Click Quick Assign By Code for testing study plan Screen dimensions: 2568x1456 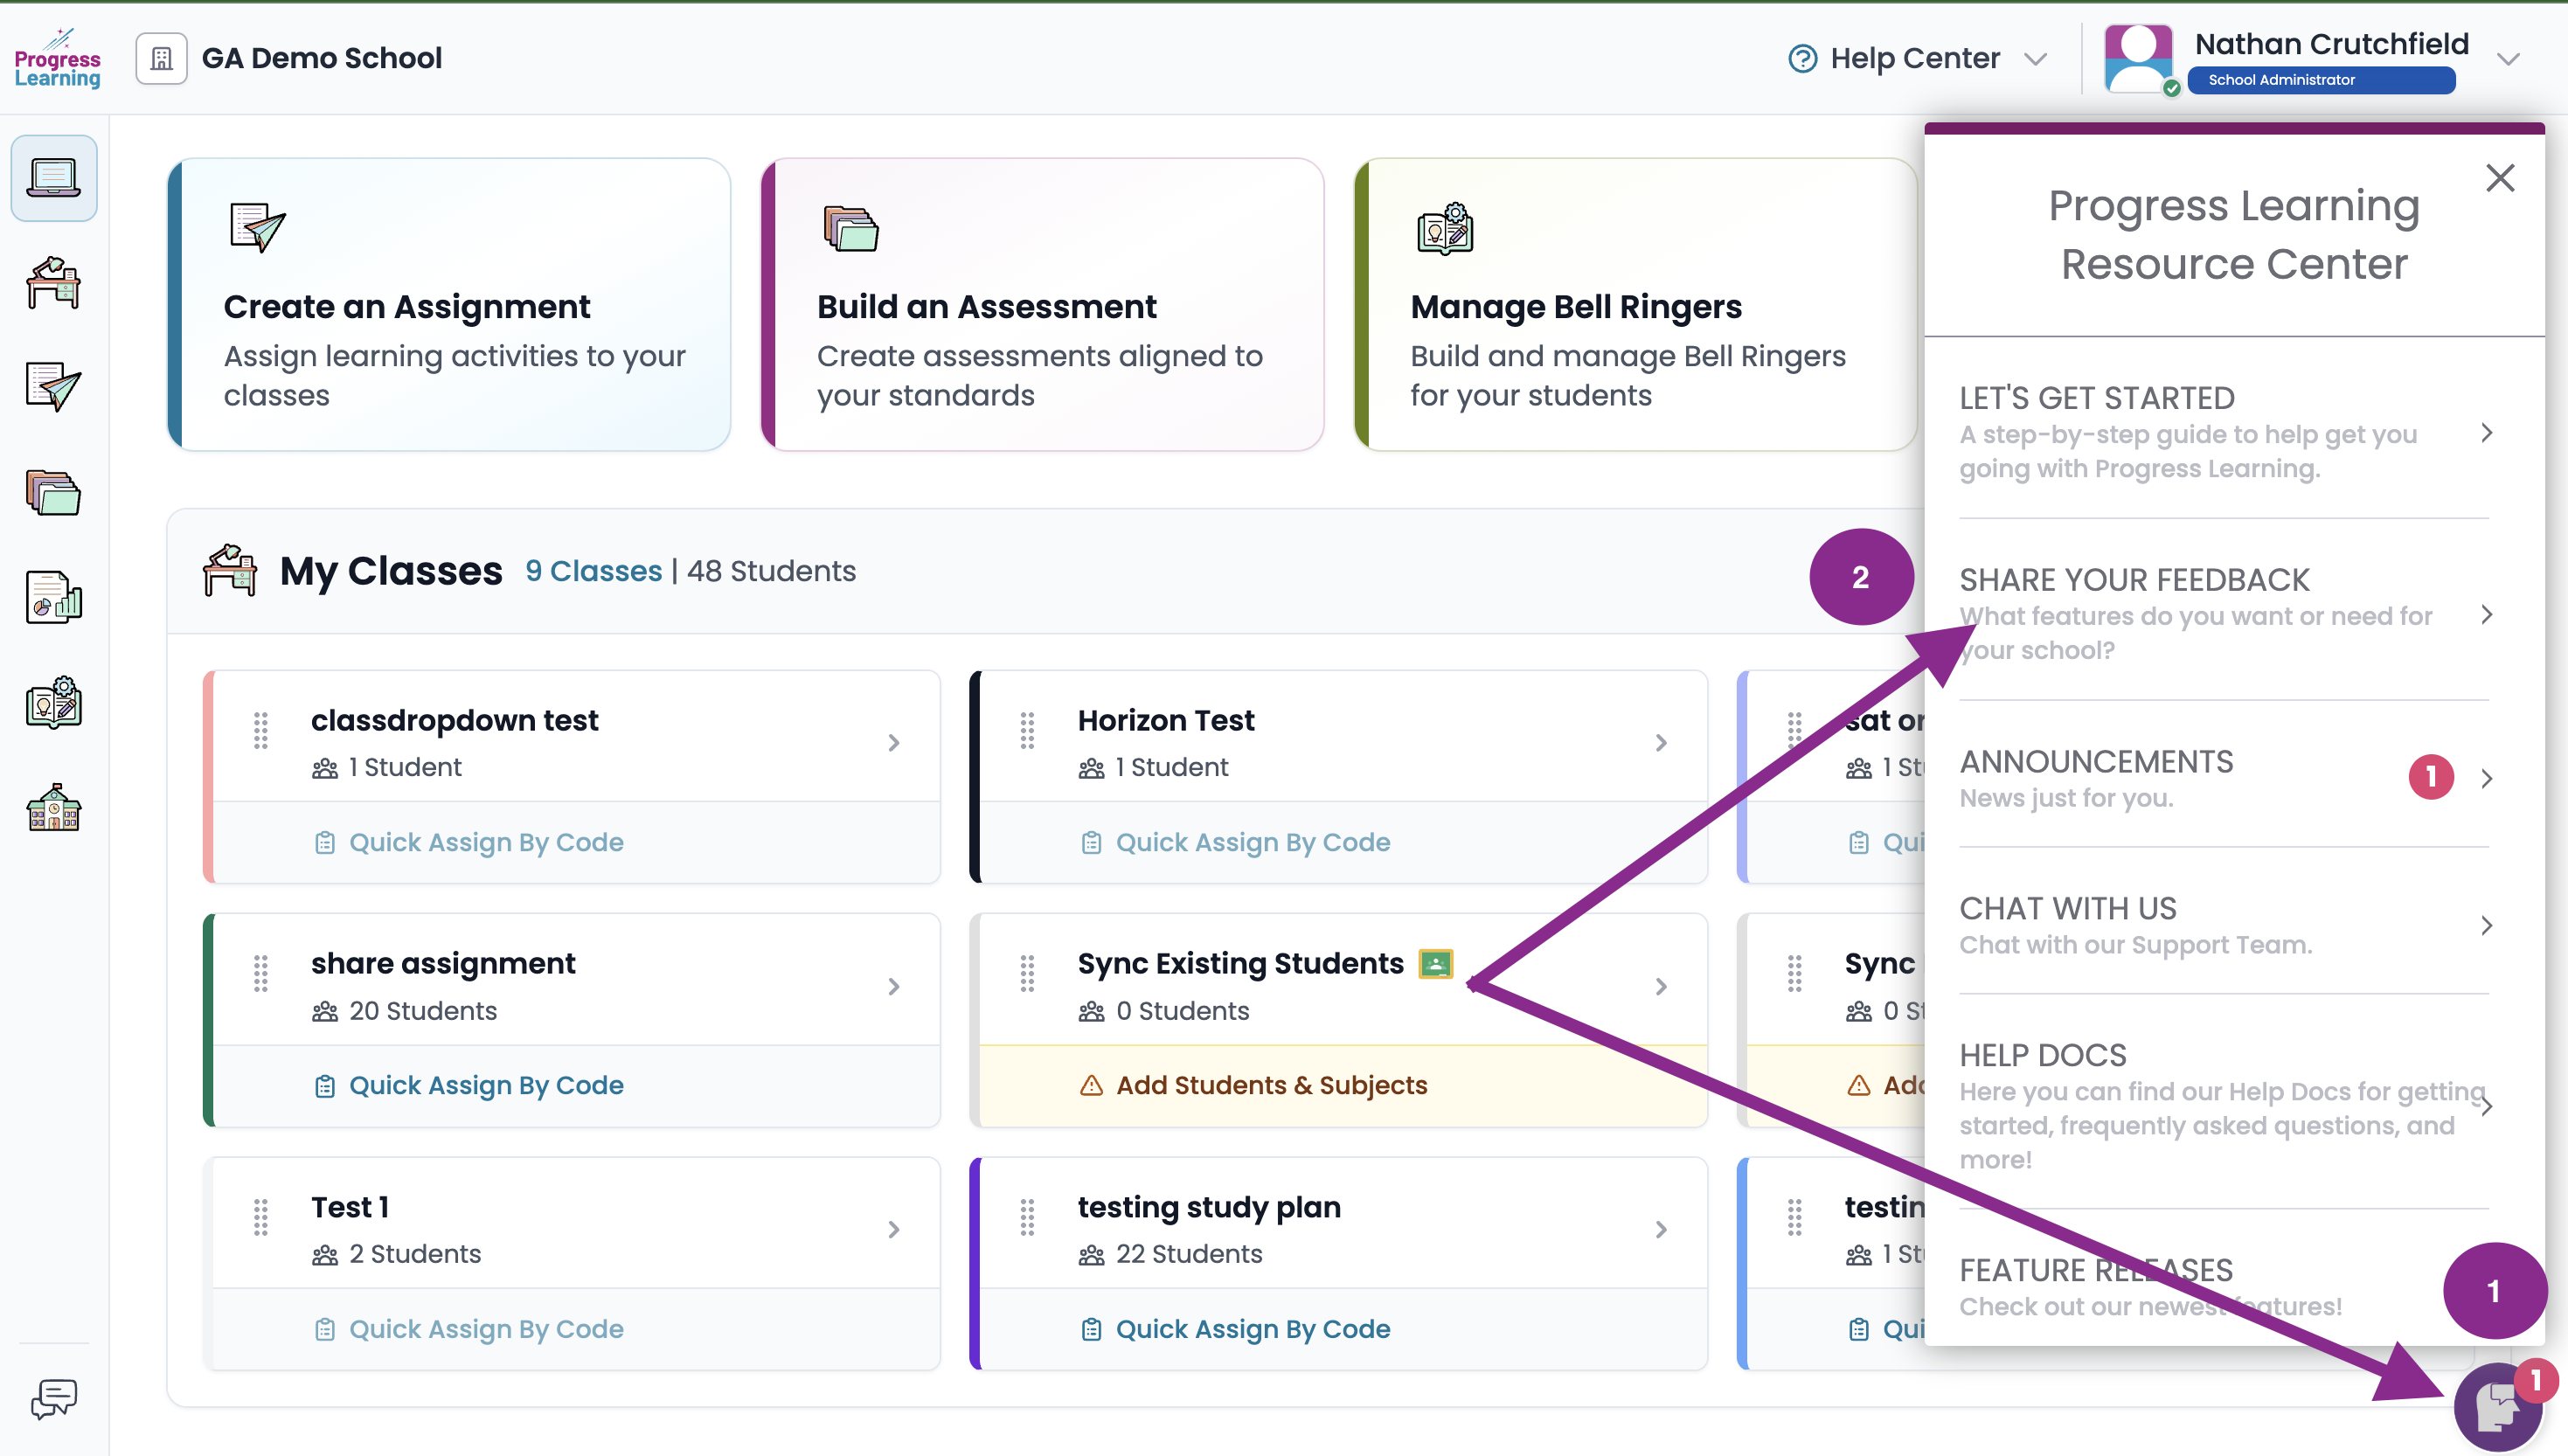tap(1235, 1330)
